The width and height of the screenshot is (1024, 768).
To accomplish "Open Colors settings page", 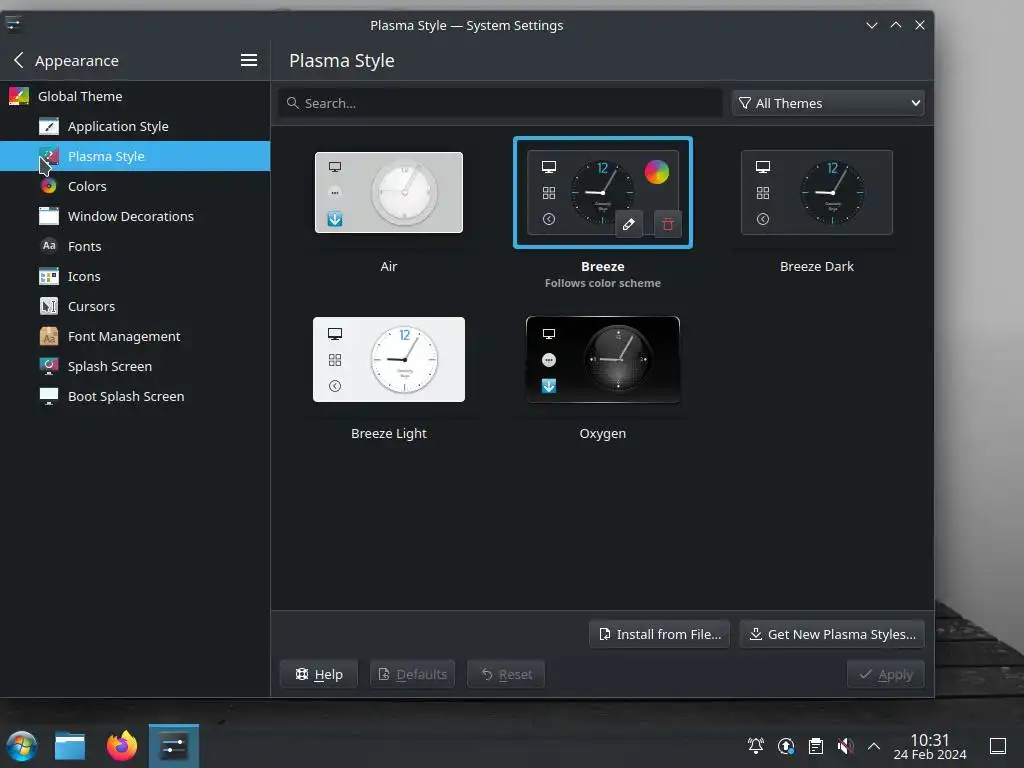I will (x=135, y=186).
